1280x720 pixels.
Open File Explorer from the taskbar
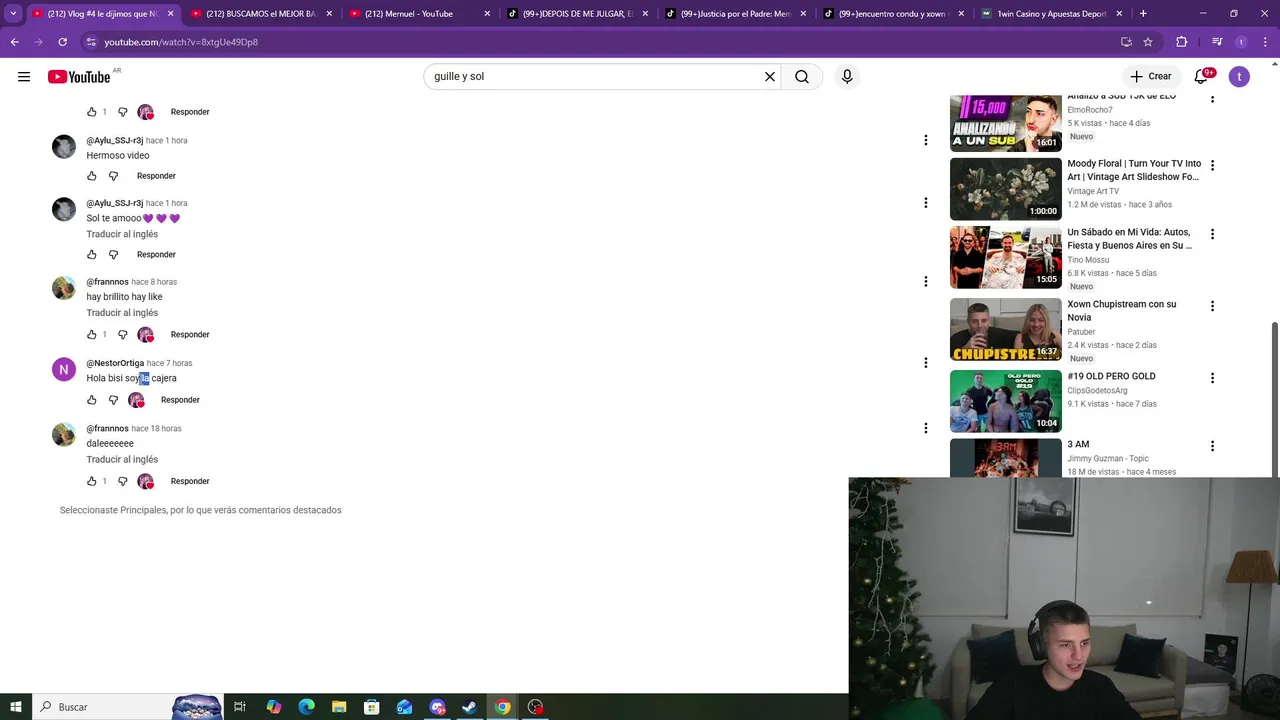pyautogui.click(x=339, y=707)
